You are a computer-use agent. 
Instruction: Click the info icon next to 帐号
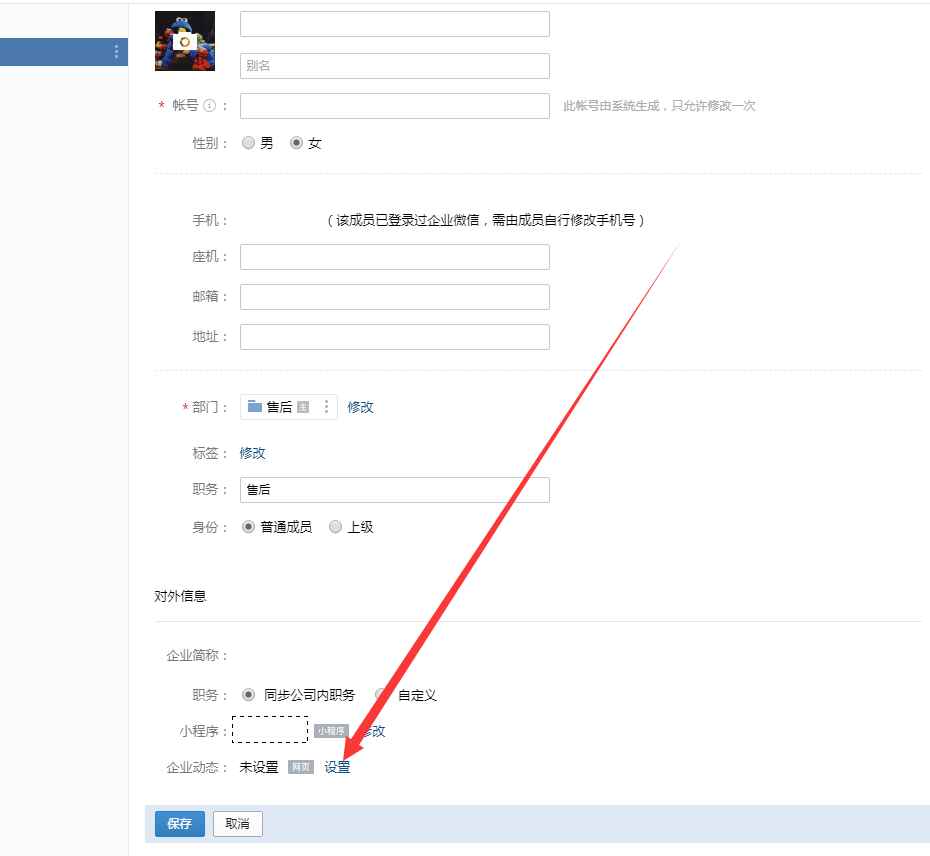(x=209, y=106)
